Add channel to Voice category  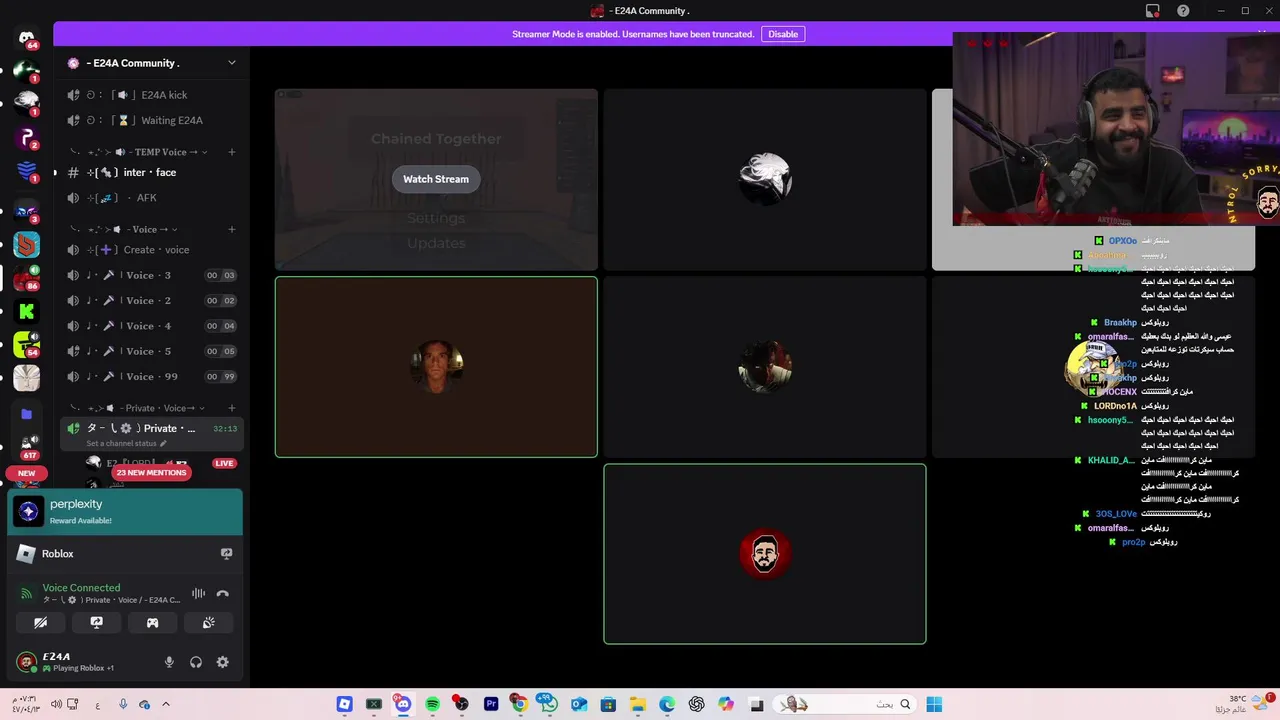coord(232,229)
